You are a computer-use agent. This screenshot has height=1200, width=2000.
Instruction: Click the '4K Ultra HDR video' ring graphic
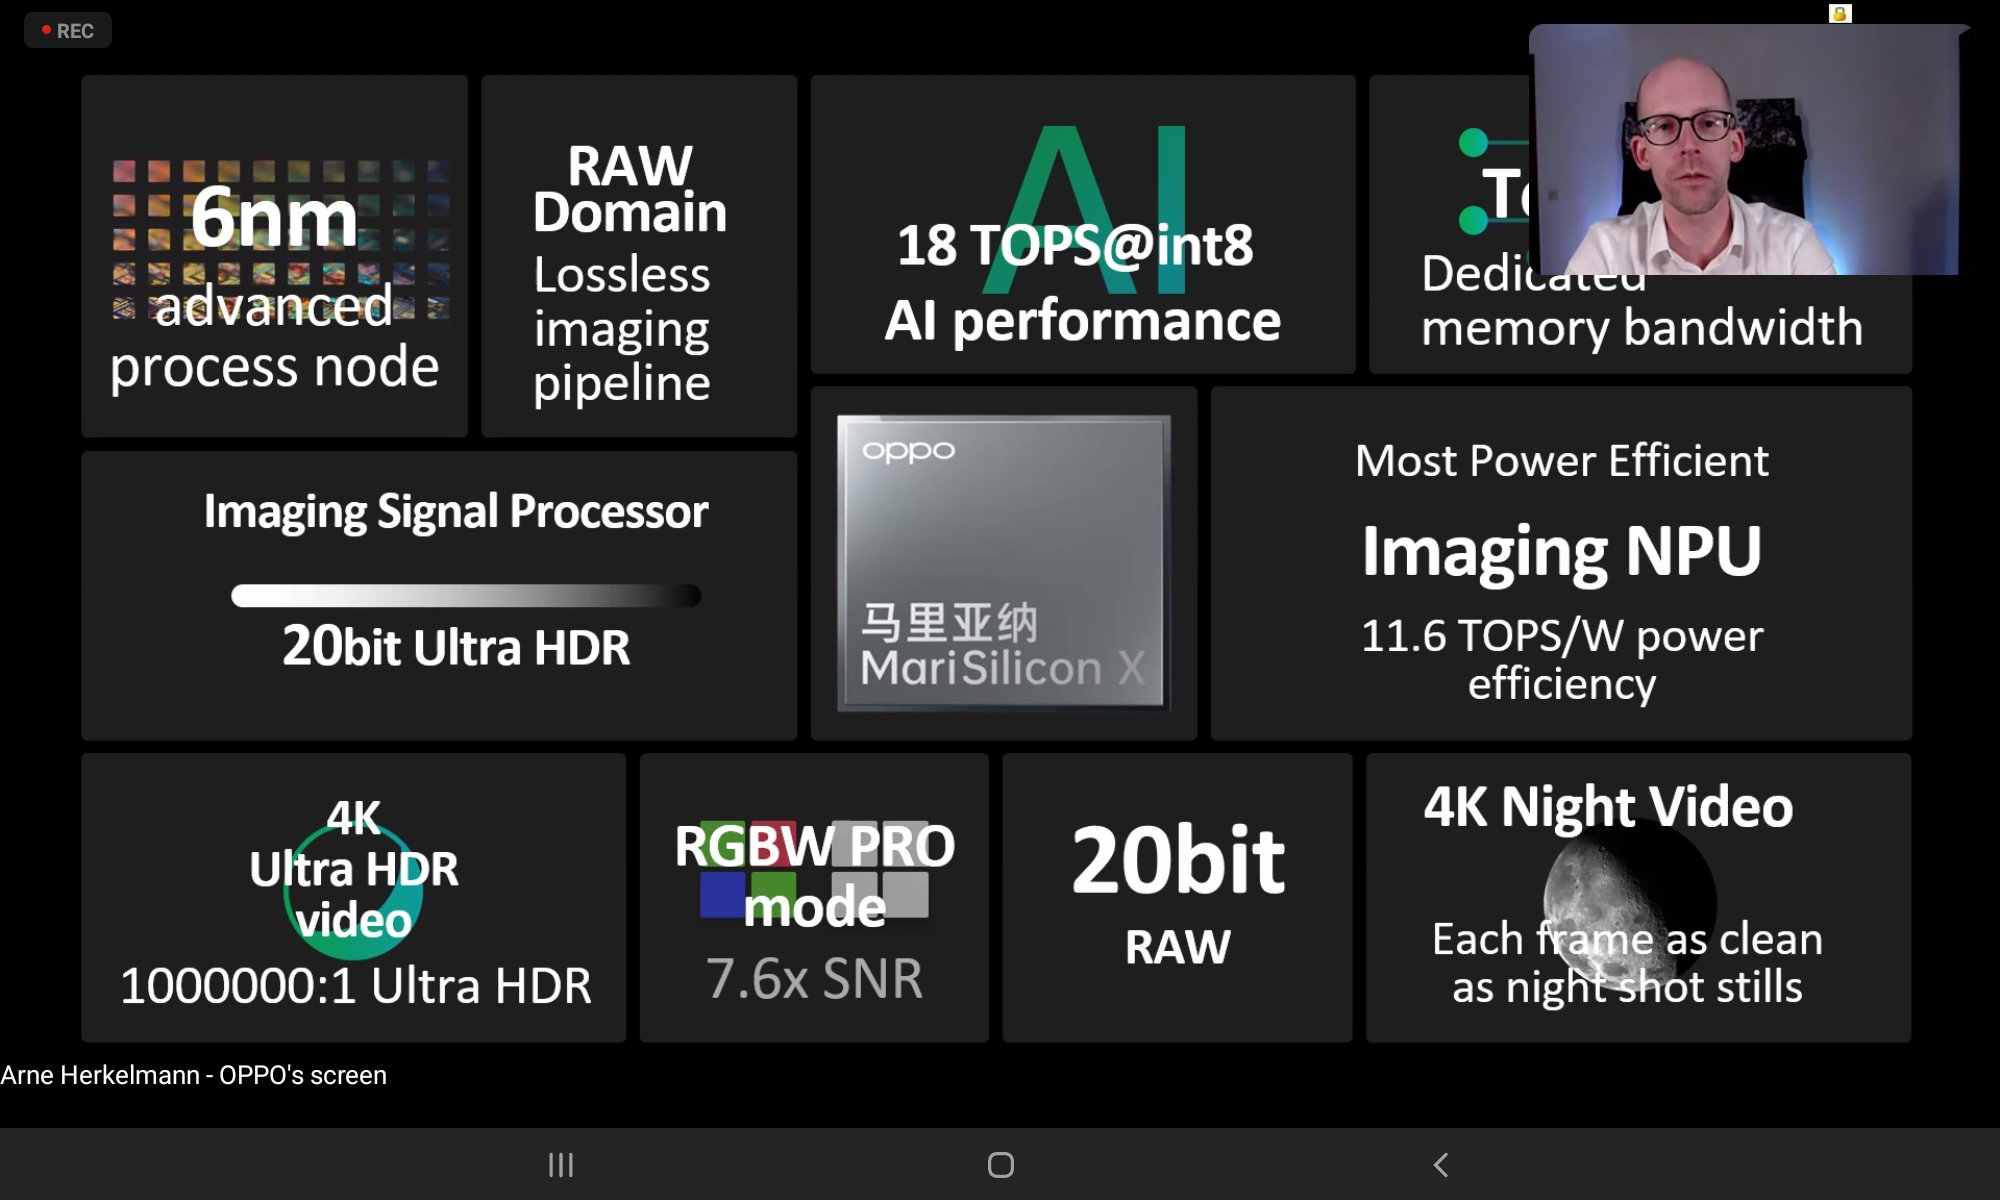pos(354,890)
